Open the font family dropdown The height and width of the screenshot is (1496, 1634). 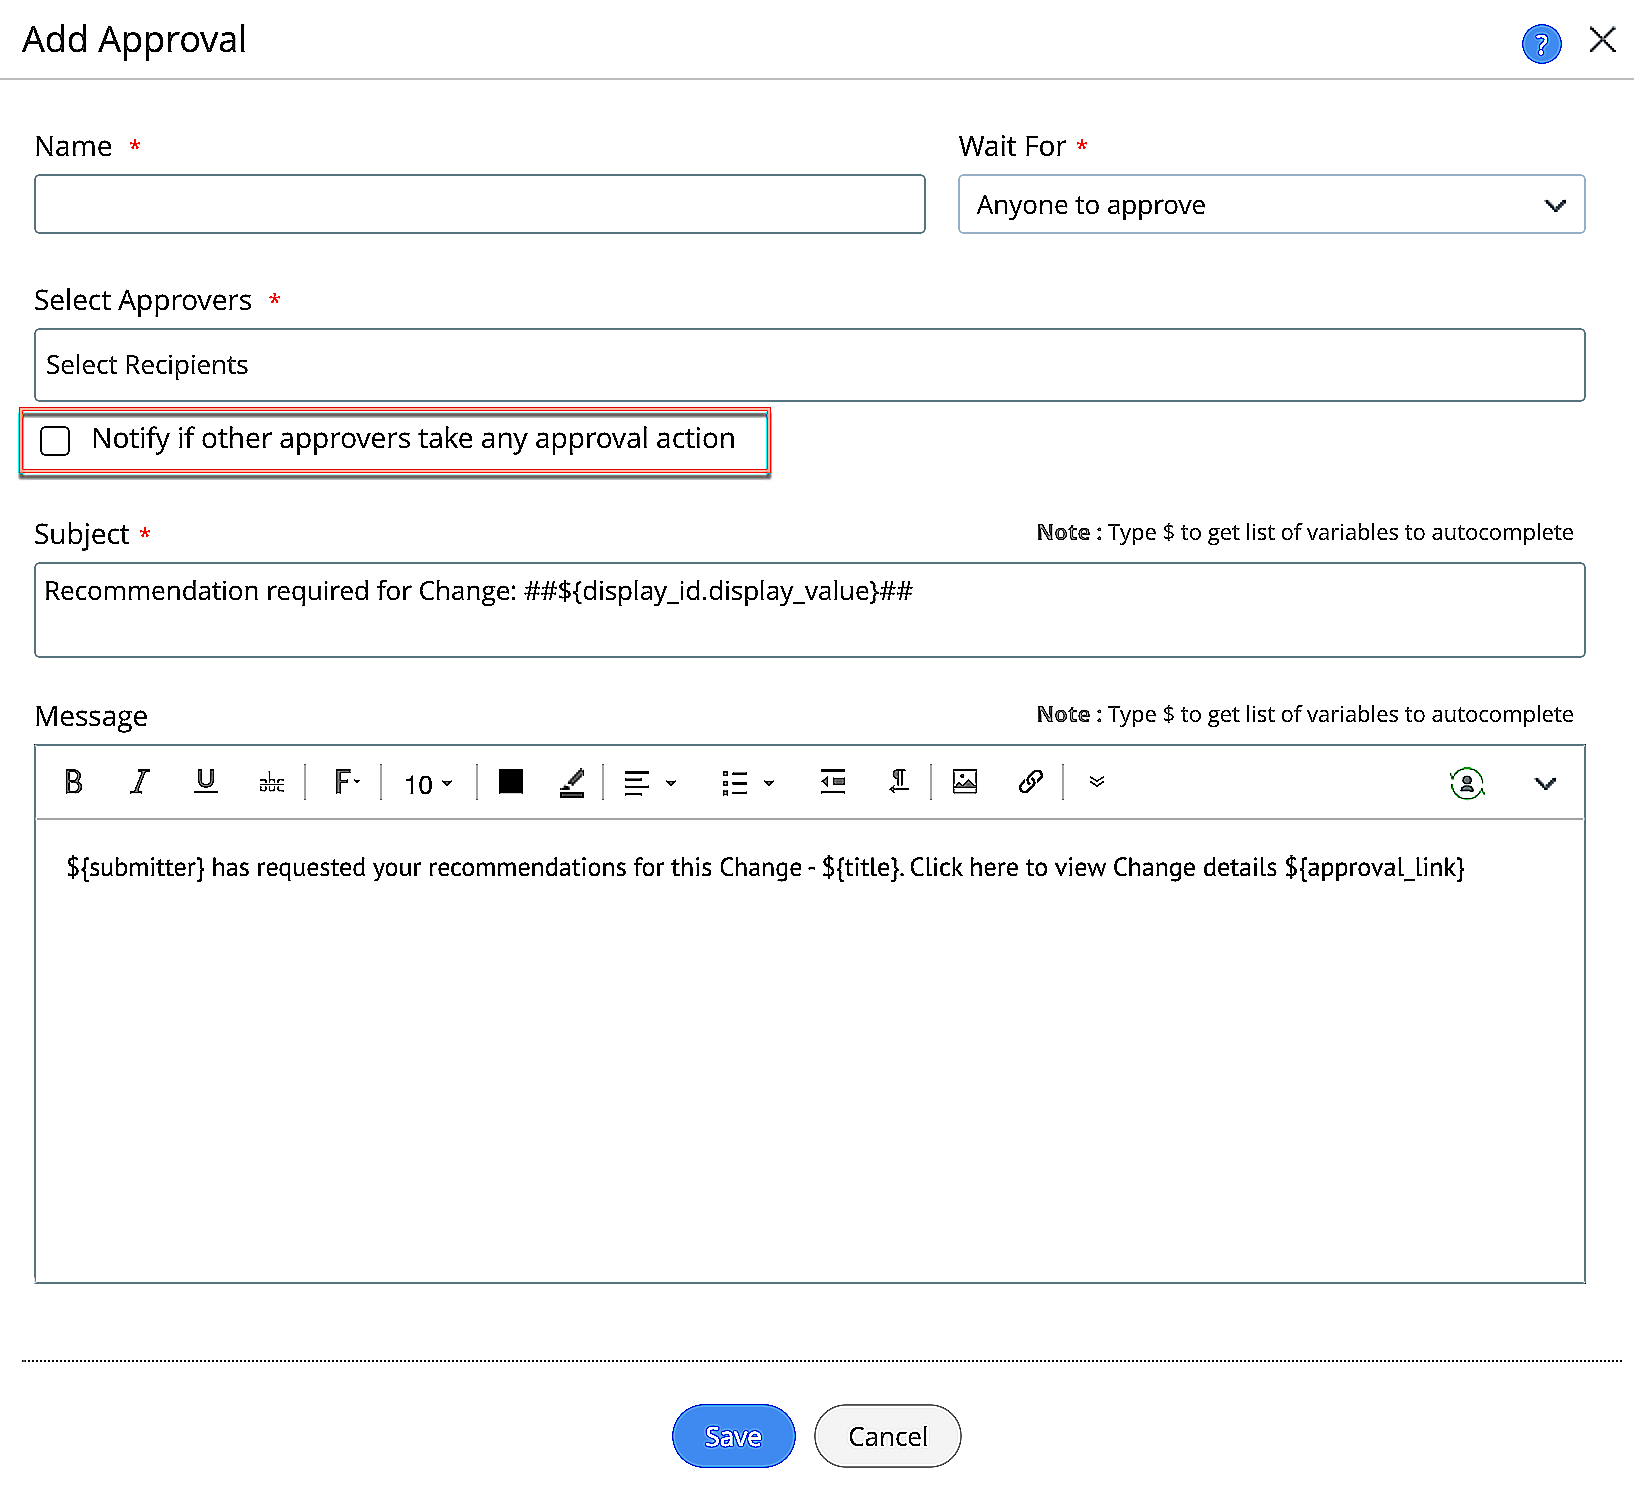(346, 782)
